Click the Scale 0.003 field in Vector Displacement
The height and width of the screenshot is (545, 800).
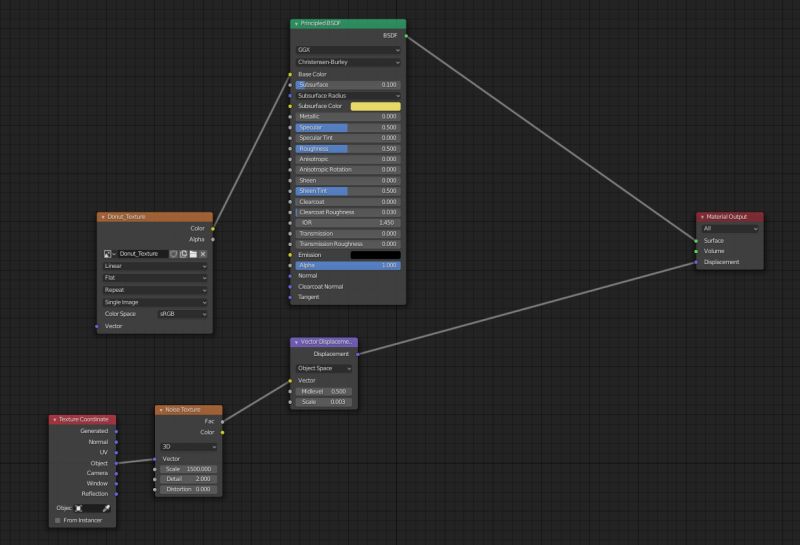point(324,403)
